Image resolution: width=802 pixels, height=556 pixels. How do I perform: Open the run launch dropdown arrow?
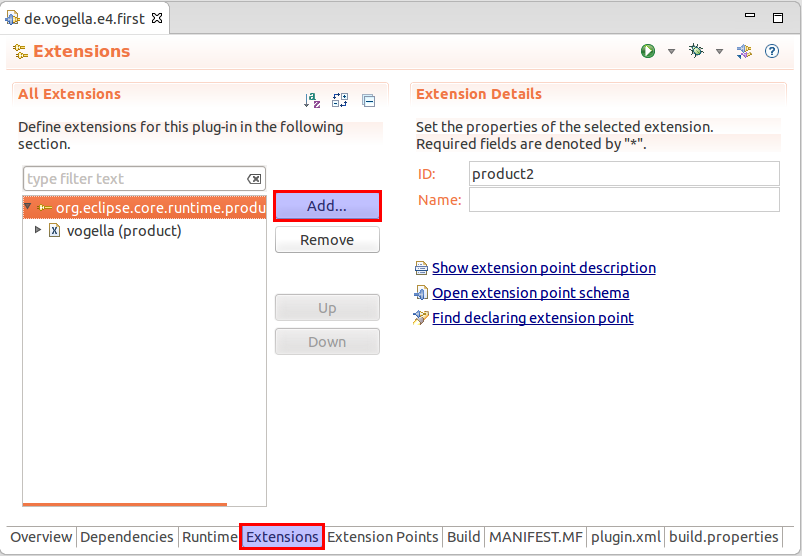(671, 51)
